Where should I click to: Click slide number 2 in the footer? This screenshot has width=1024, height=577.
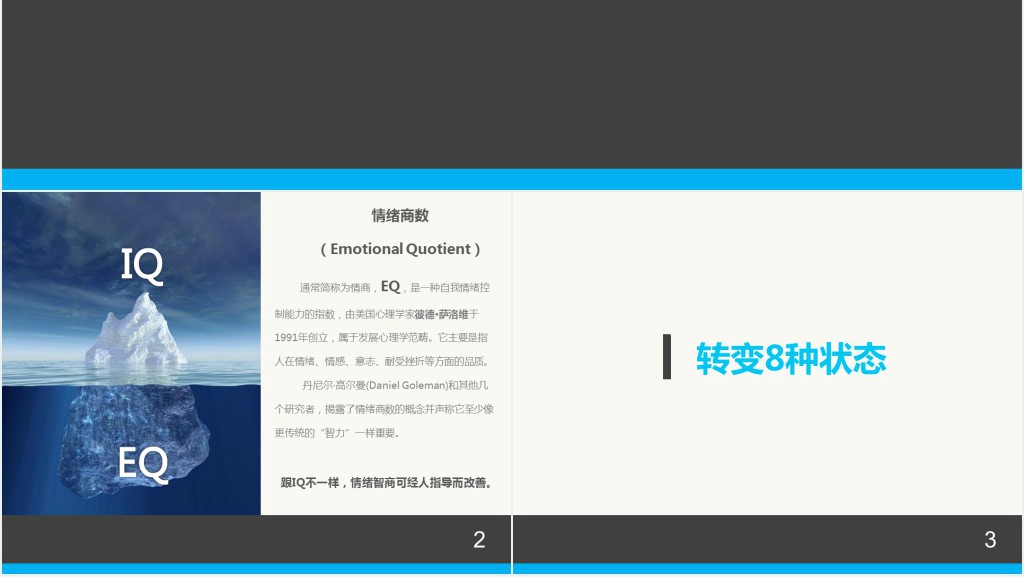479,540
